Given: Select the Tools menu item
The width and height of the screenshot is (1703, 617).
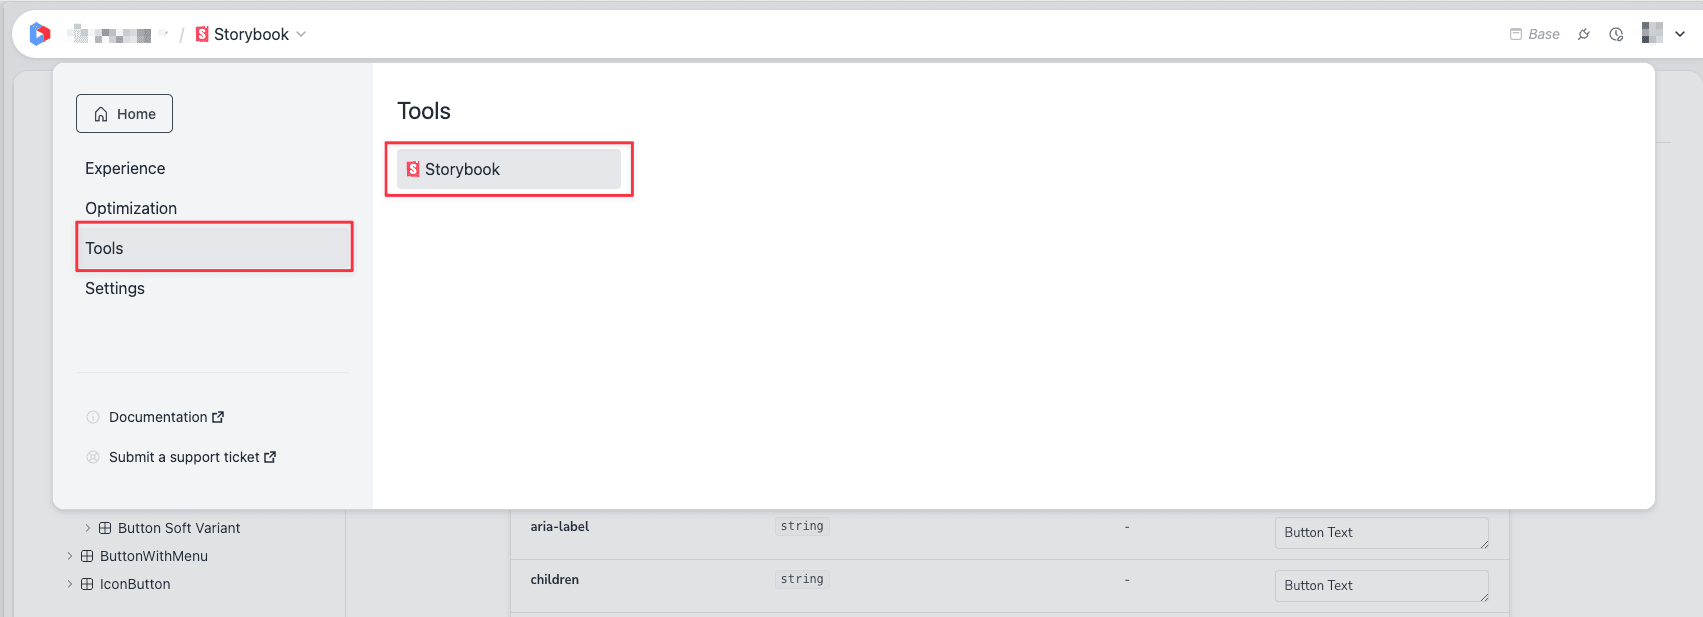Looking at the screenshot, I should 214,248.
